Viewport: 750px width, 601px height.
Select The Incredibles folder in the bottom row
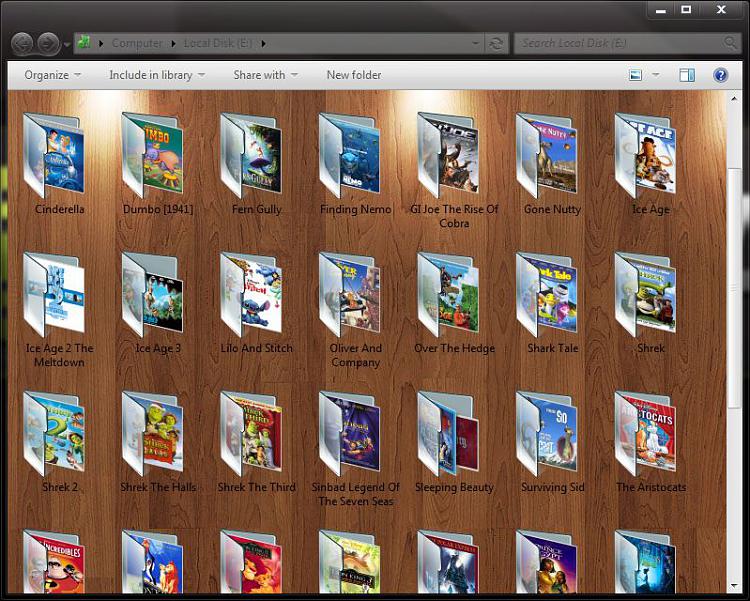[54, 562]
